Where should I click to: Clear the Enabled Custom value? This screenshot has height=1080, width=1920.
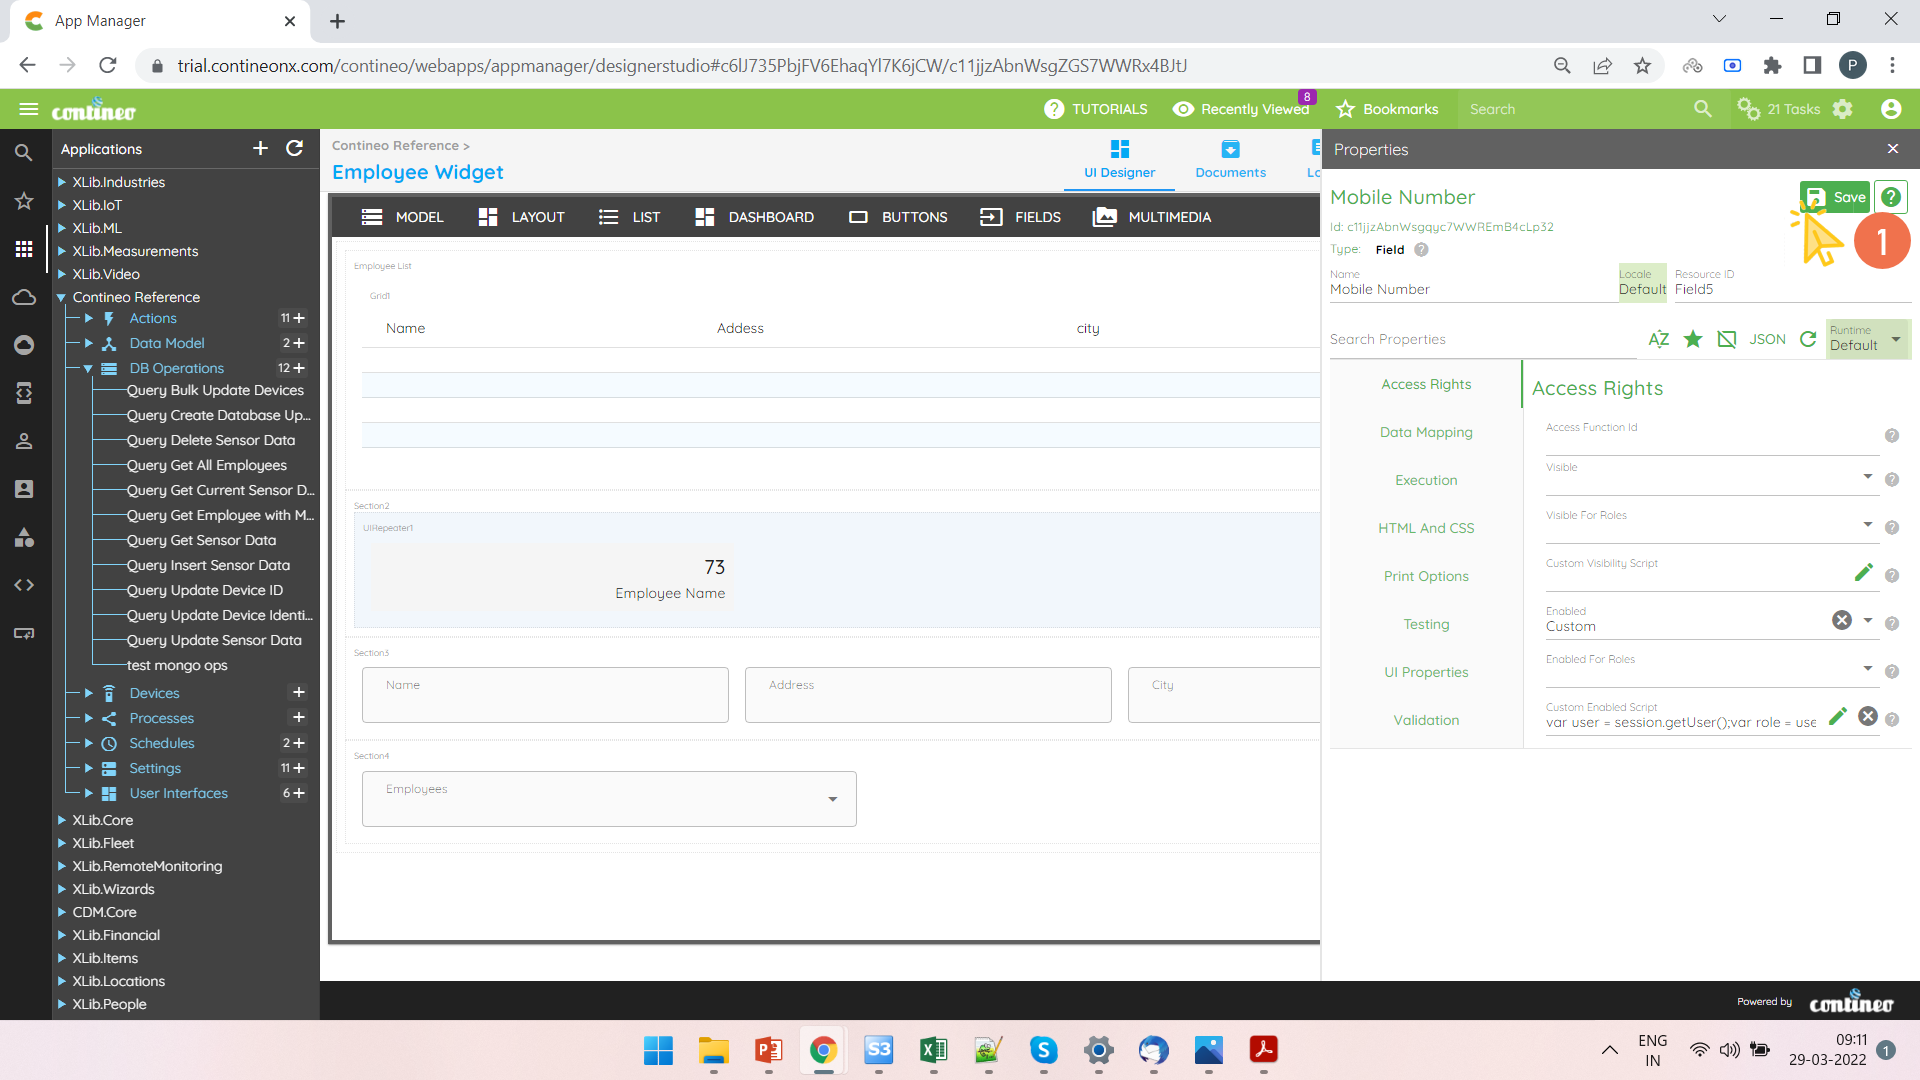tap(1841, 620)
